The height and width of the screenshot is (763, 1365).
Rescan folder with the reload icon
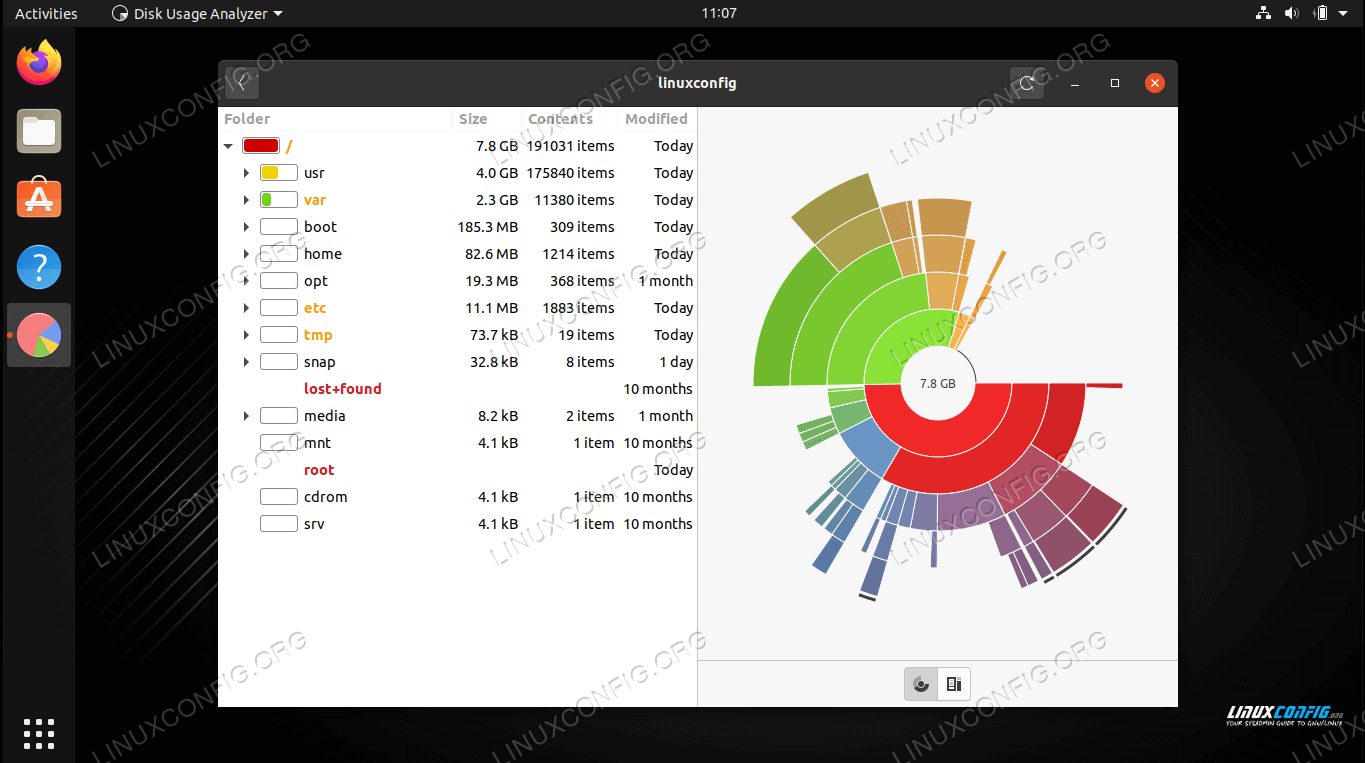tap(1027, 83)
